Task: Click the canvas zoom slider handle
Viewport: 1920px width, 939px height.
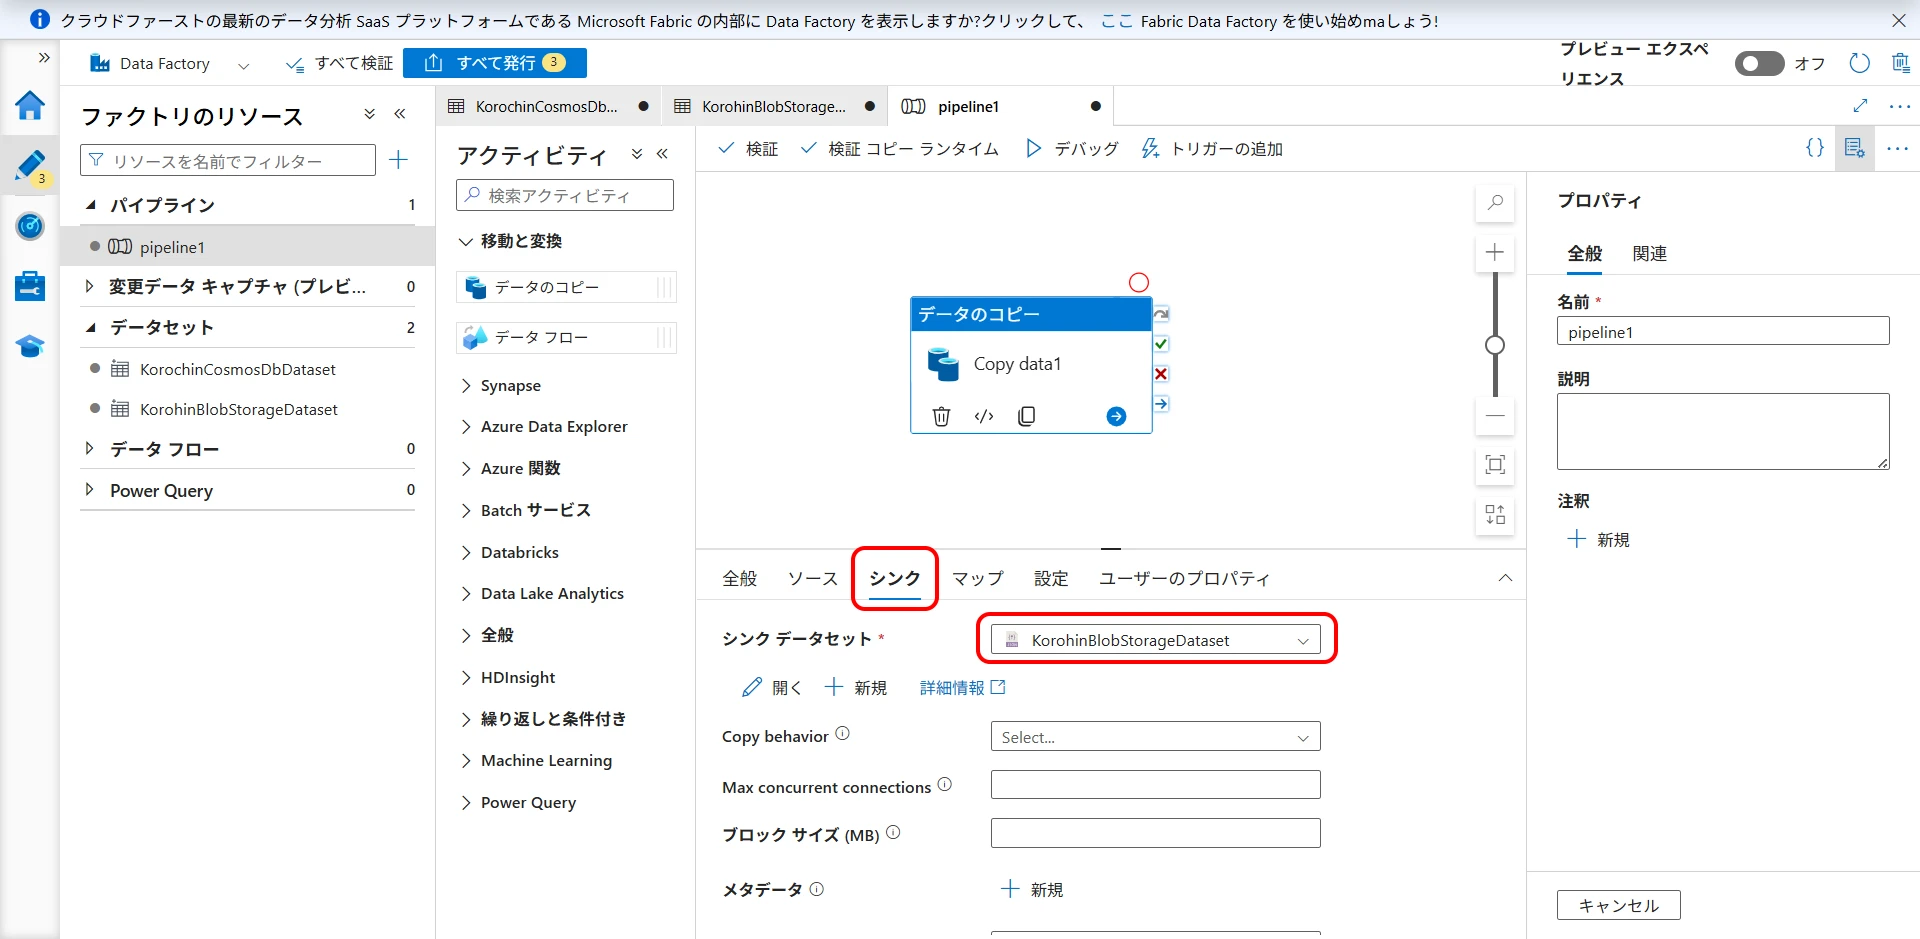Action: [1495, 345]
